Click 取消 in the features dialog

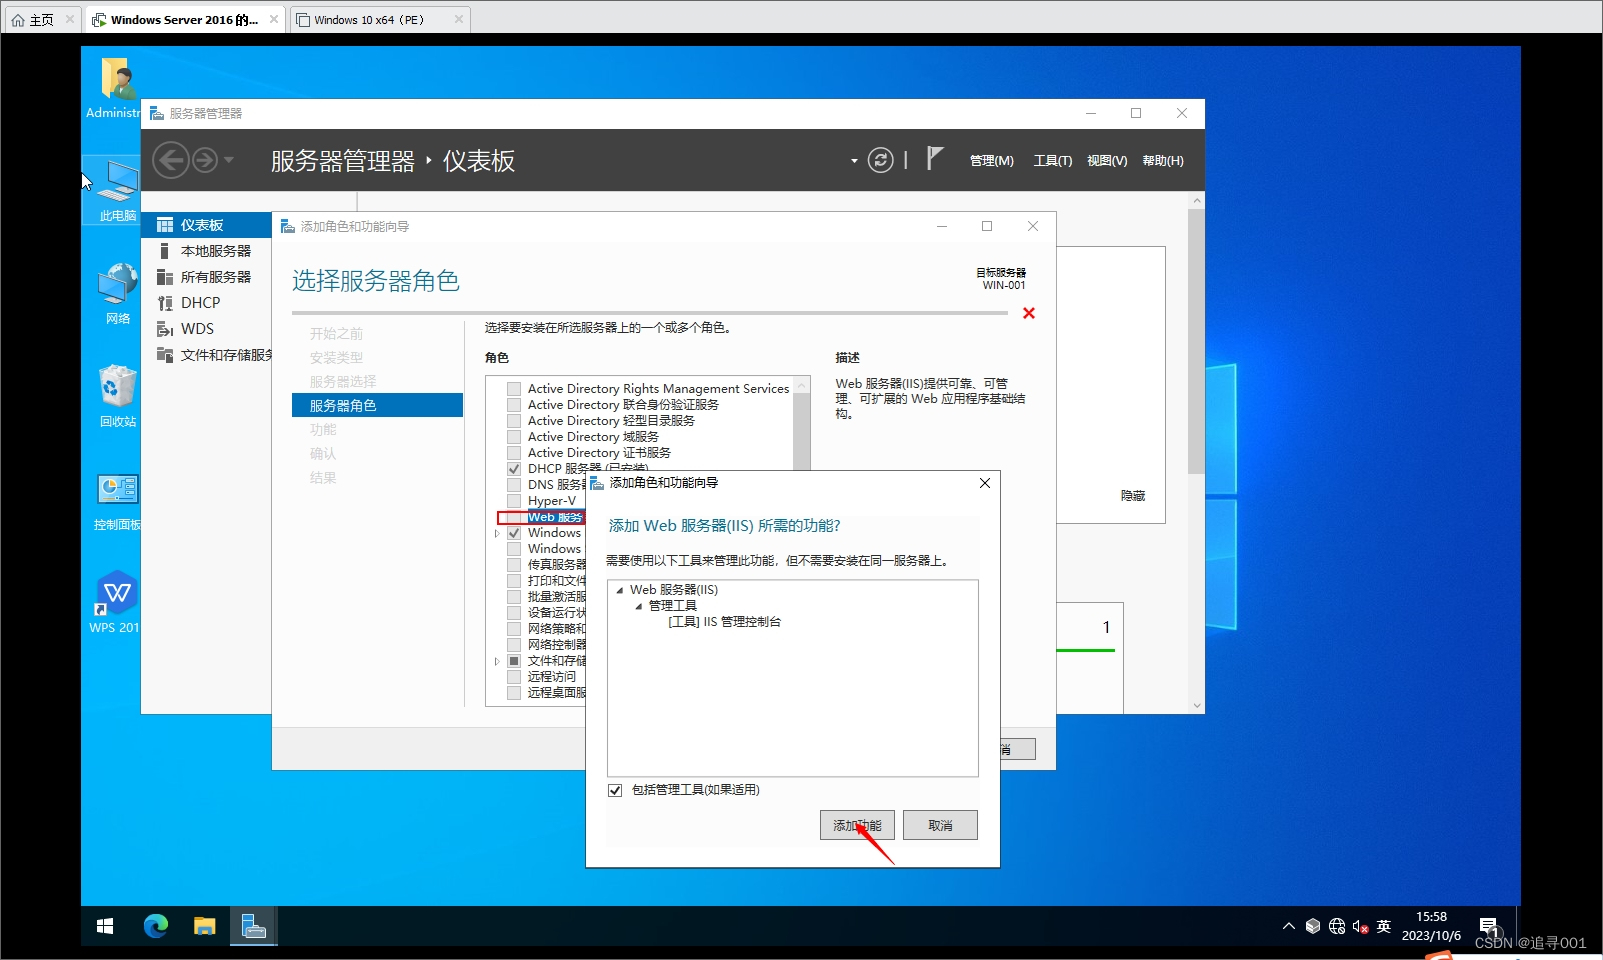(x=940, y=825)
